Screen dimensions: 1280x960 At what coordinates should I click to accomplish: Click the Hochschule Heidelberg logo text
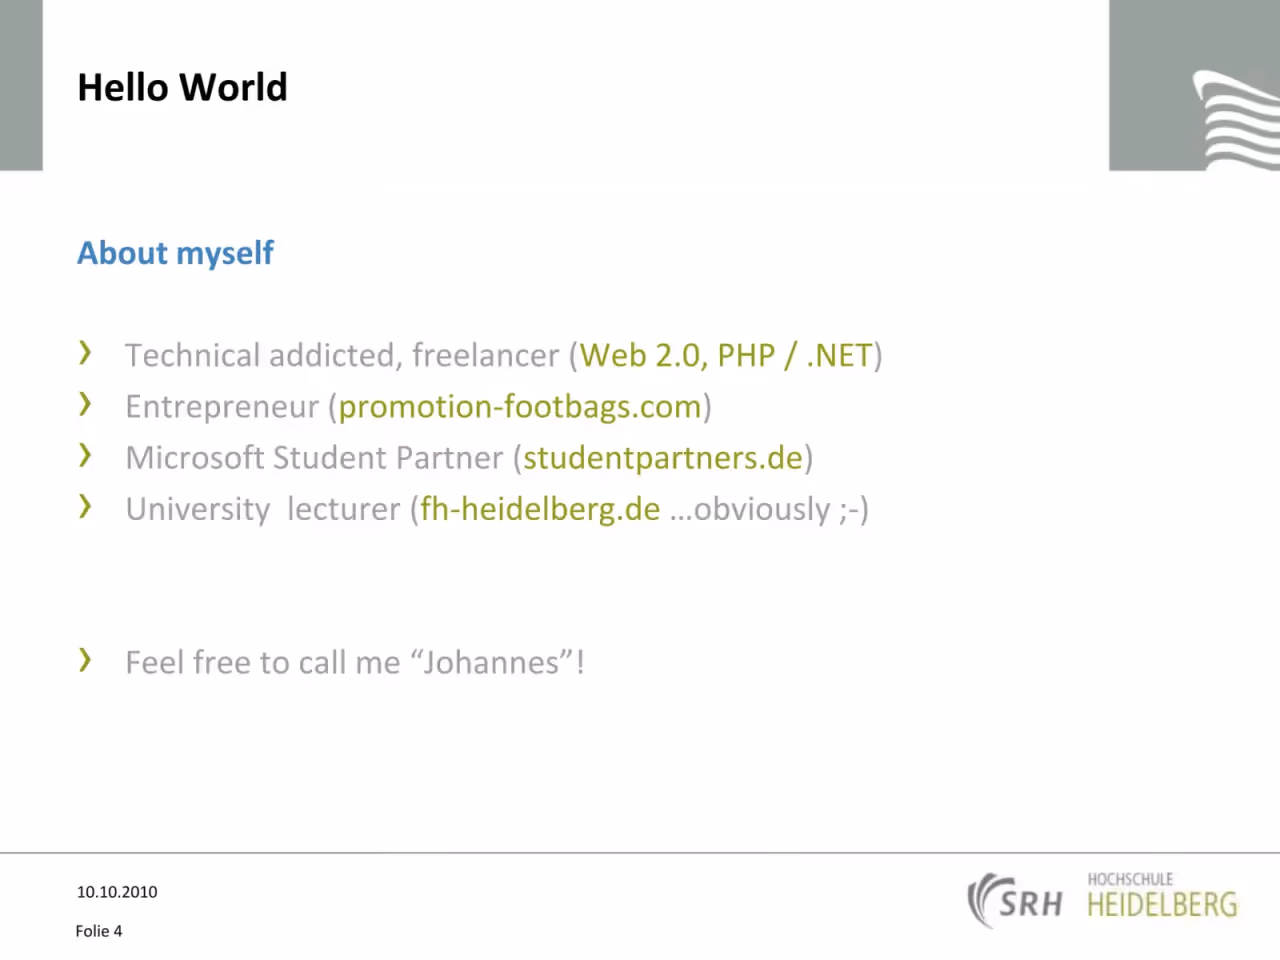(x=1162, y=895)
